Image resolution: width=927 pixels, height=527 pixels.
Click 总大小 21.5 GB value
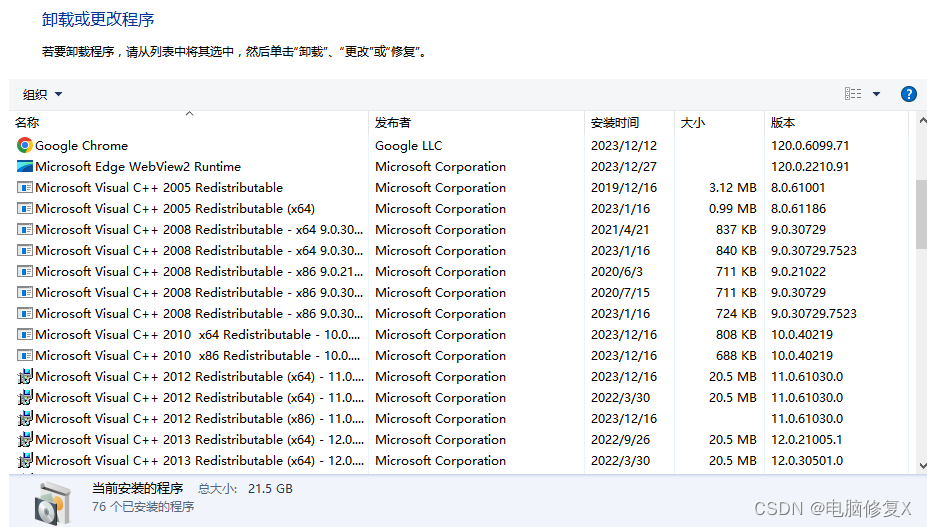pos(270,489)
